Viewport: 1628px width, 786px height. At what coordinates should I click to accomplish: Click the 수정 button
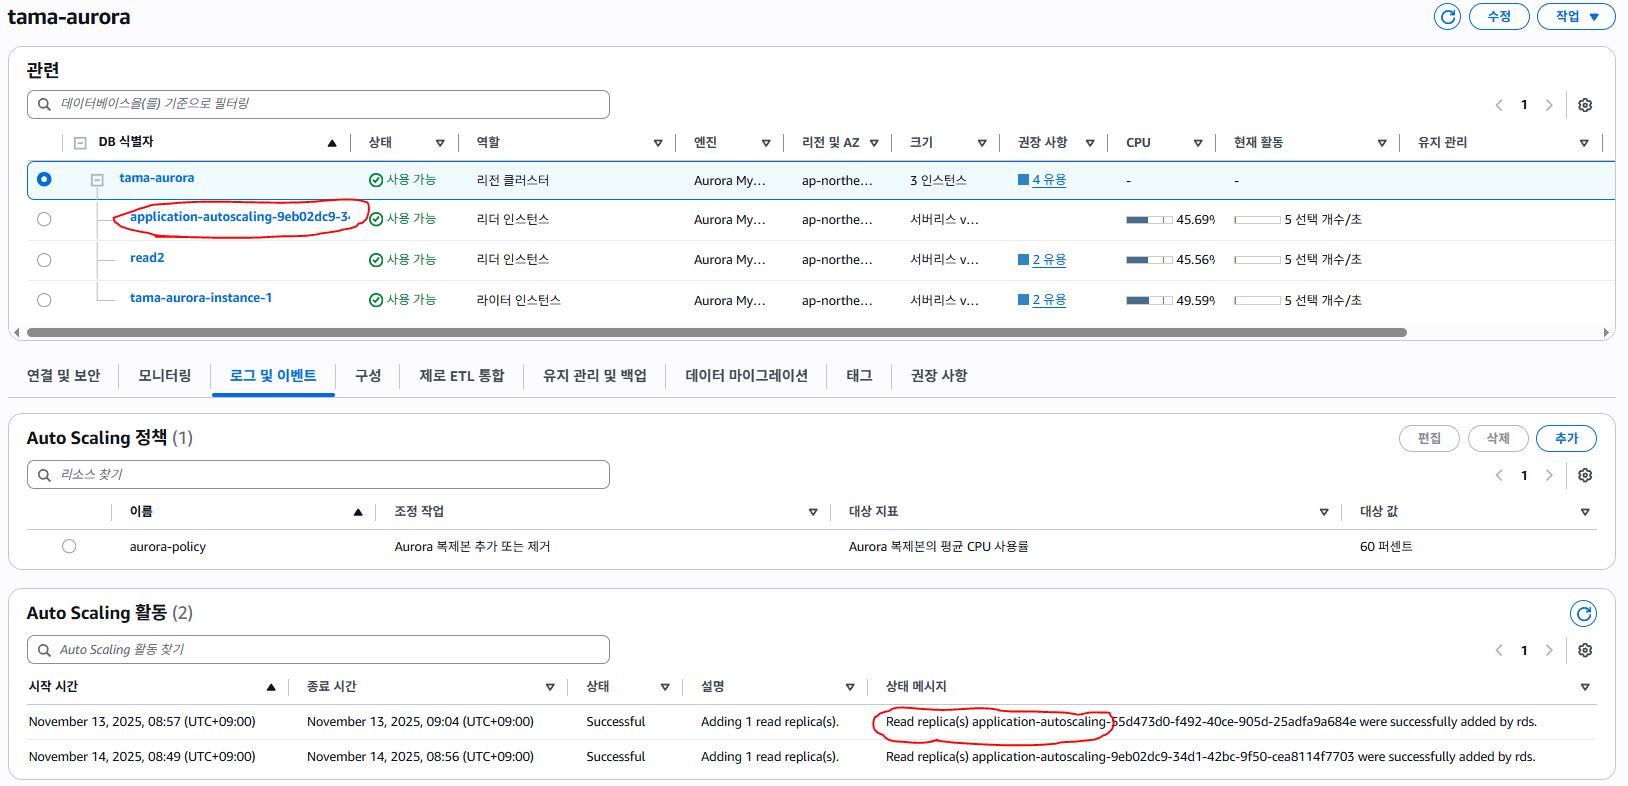point(1499,17)
